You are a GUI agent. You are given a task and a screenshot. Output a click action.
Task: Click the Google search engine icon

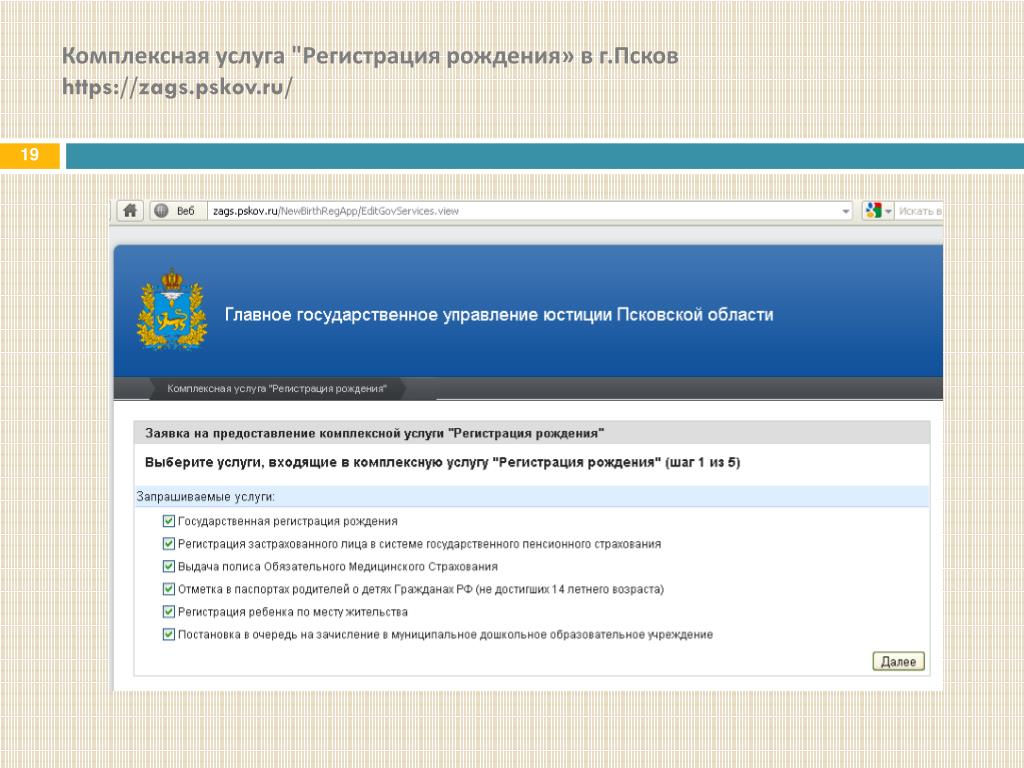point(872,210)
